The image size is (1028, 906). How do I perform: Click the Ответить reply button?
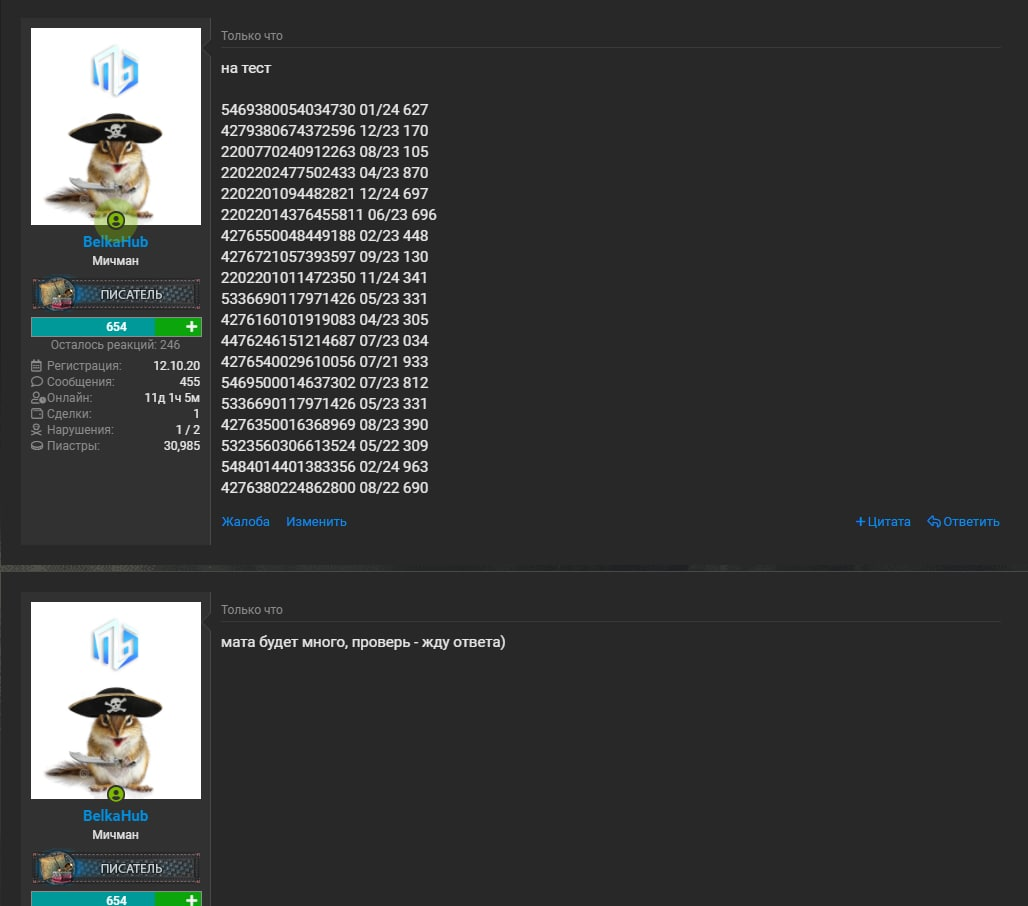(963, 522)
